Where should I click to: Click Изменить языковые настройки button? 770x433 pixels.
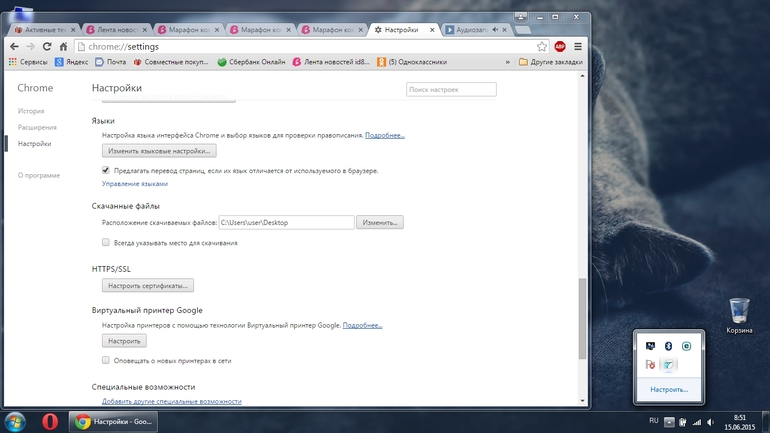coord(159,151)
